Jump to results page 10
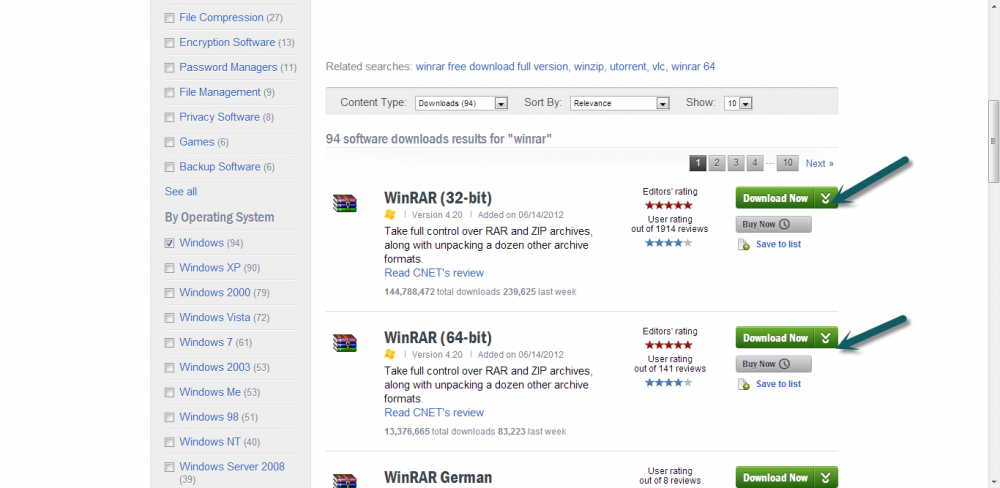1000x488 pixels. coord(788,163)
